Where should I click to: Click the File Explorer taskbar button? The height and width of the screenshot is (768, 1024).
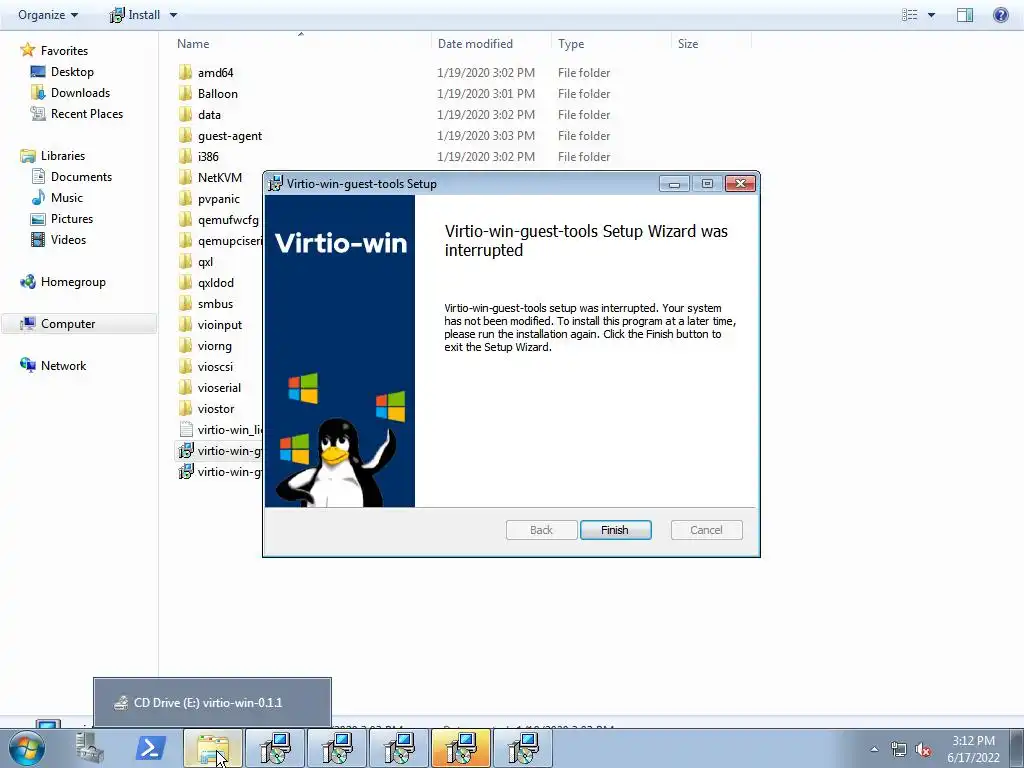coord(213,748)
